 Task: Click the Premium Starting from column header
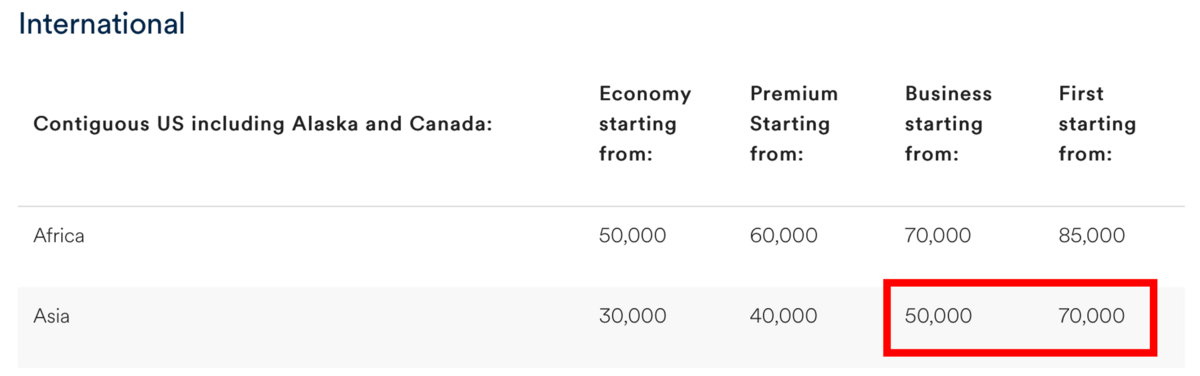pos(794,125)
